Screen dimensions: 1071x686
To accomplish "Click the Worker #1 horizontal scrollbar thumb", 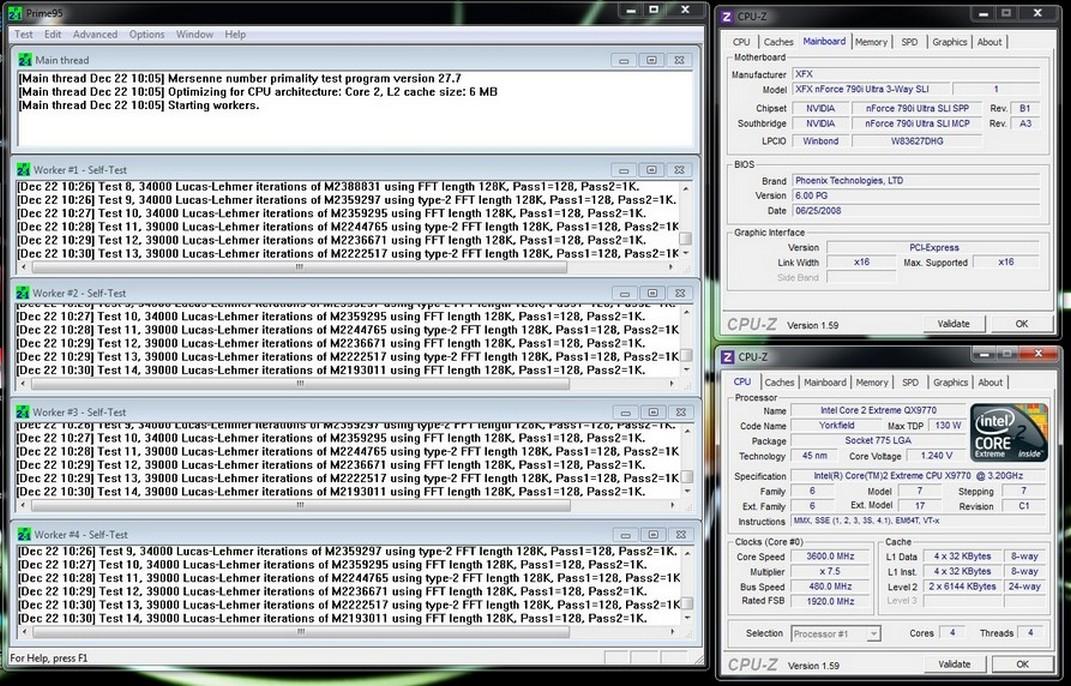I will [298, 267].
